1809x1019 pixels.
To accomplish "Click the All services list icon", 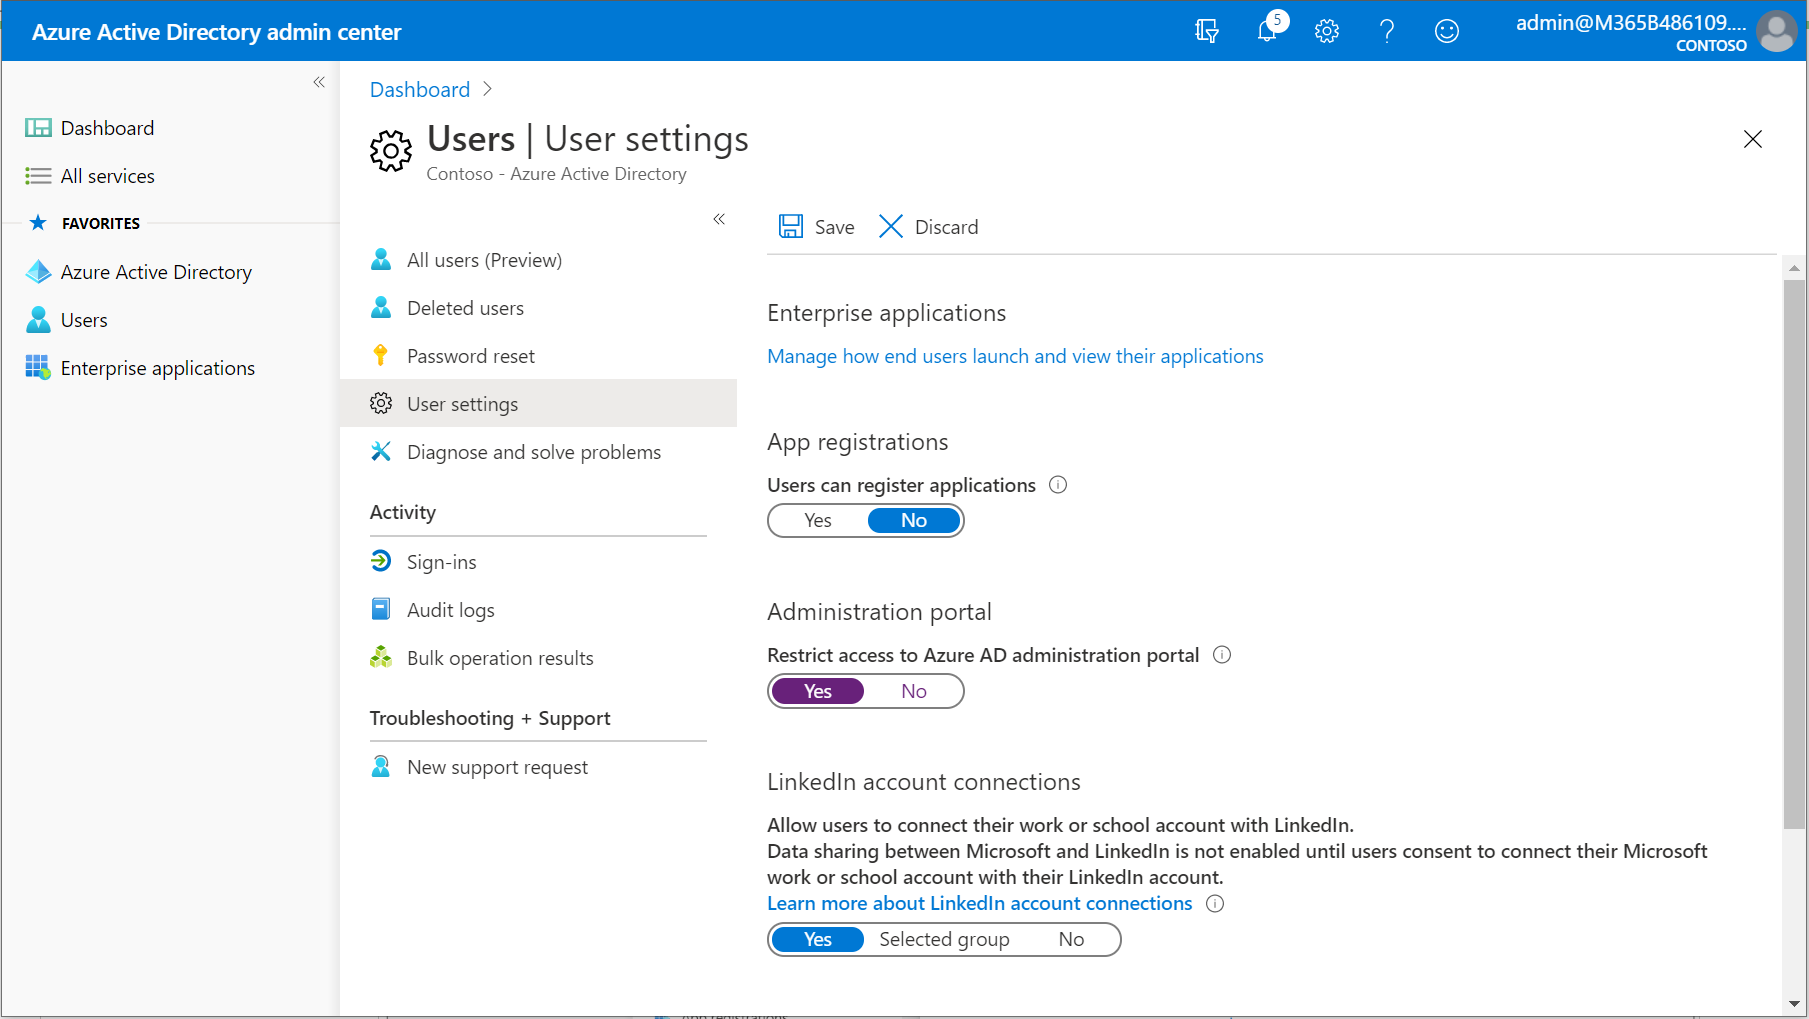I will (x=38, y=176).
